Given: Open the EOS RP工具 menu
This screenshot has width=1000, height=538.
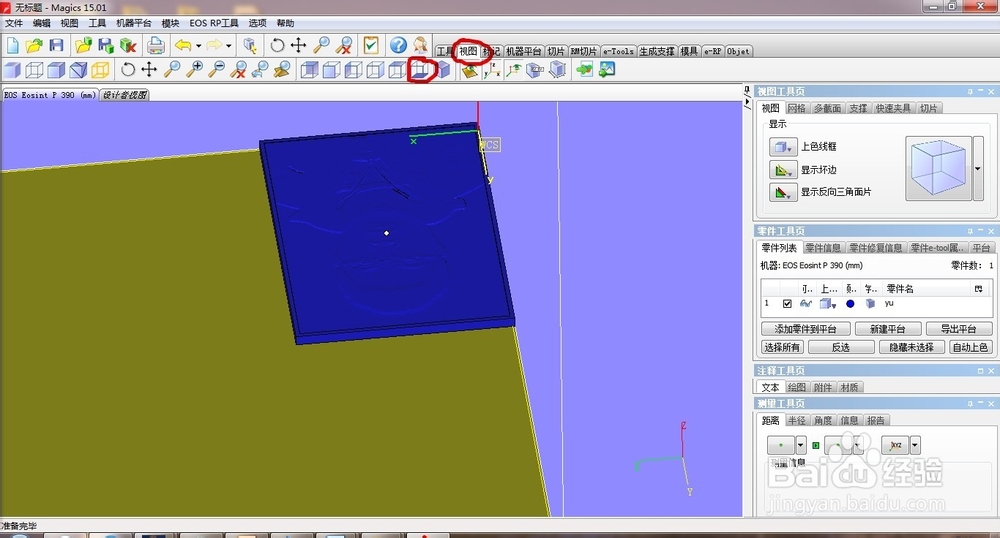Looking at the screenshot, I should 214,23.
